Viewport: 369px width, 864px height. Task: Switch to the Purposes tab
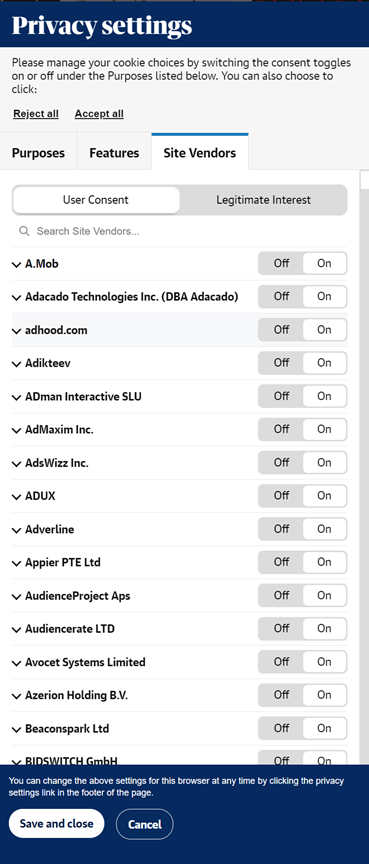pyautogui.click(x=39, y=153)
